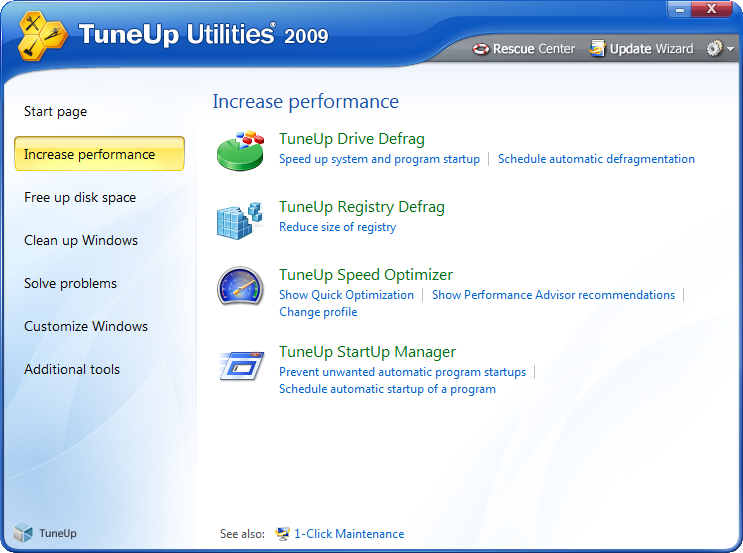Viewport: 743px width, 553px height.
Task: Click the Change profile link
Action: 318,312
